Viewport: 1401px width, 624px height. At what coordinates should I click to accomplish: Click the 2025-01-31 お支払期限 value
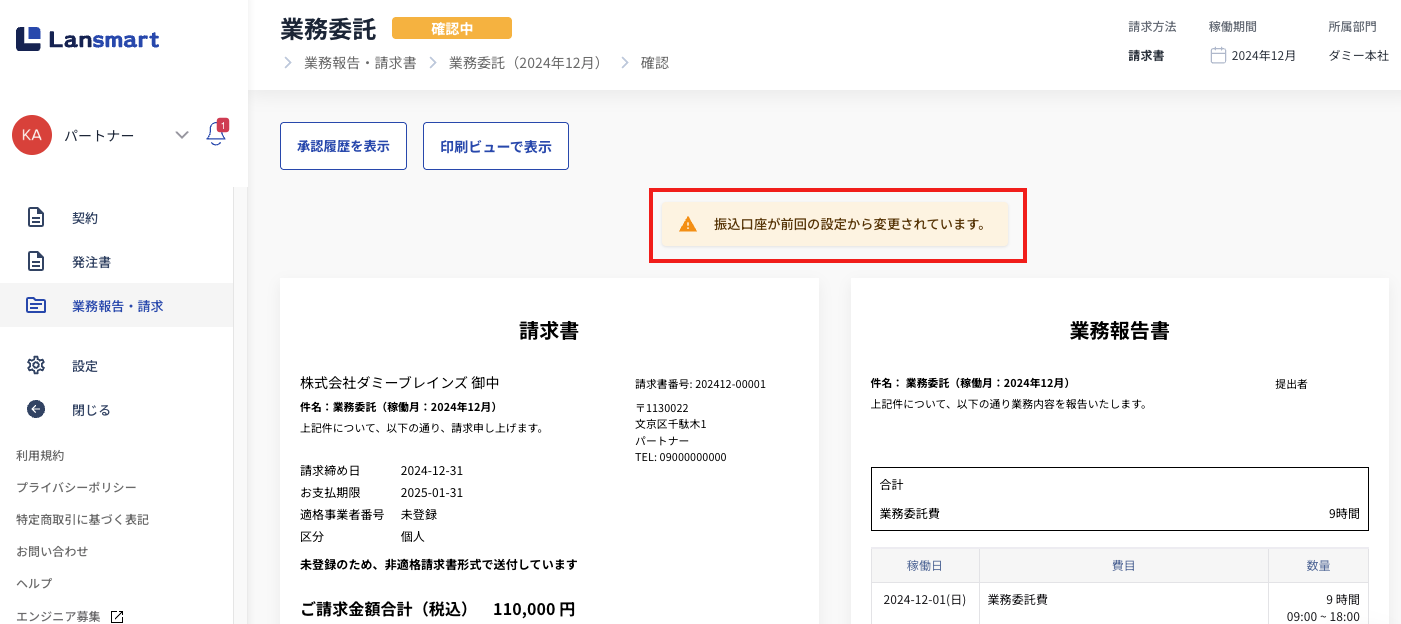432,493
